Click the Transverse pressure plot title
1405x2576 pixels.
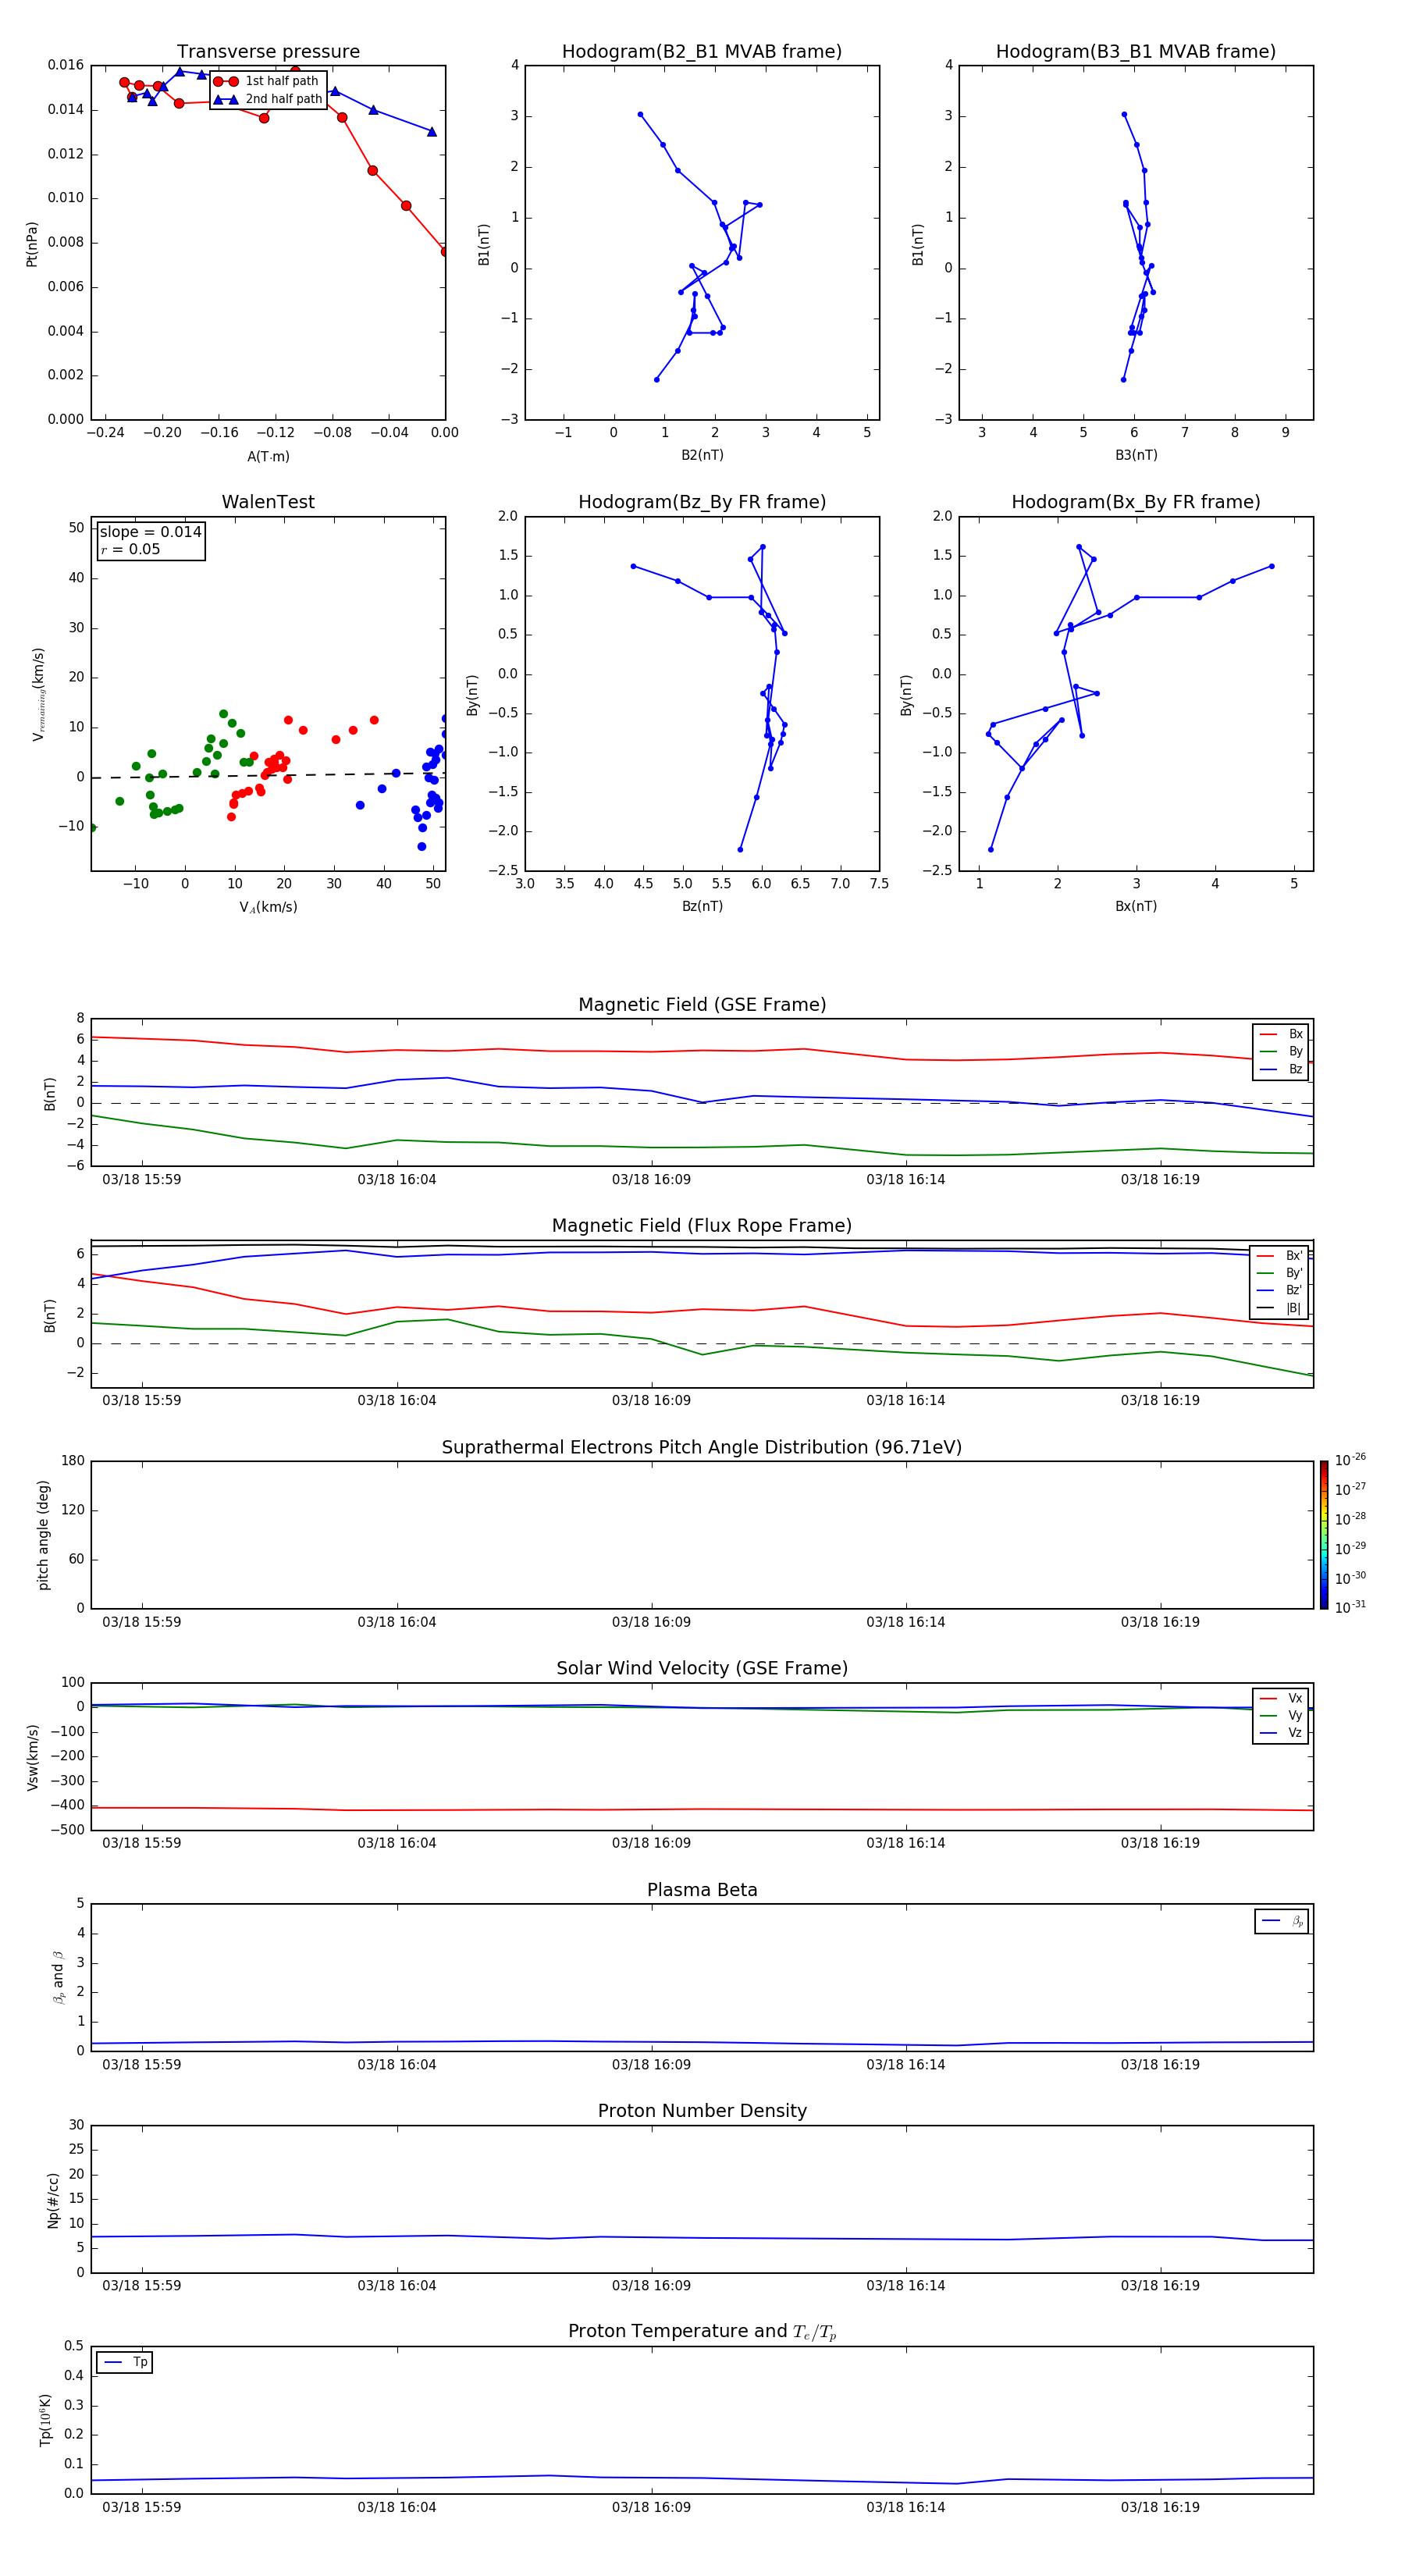point(268,52)
